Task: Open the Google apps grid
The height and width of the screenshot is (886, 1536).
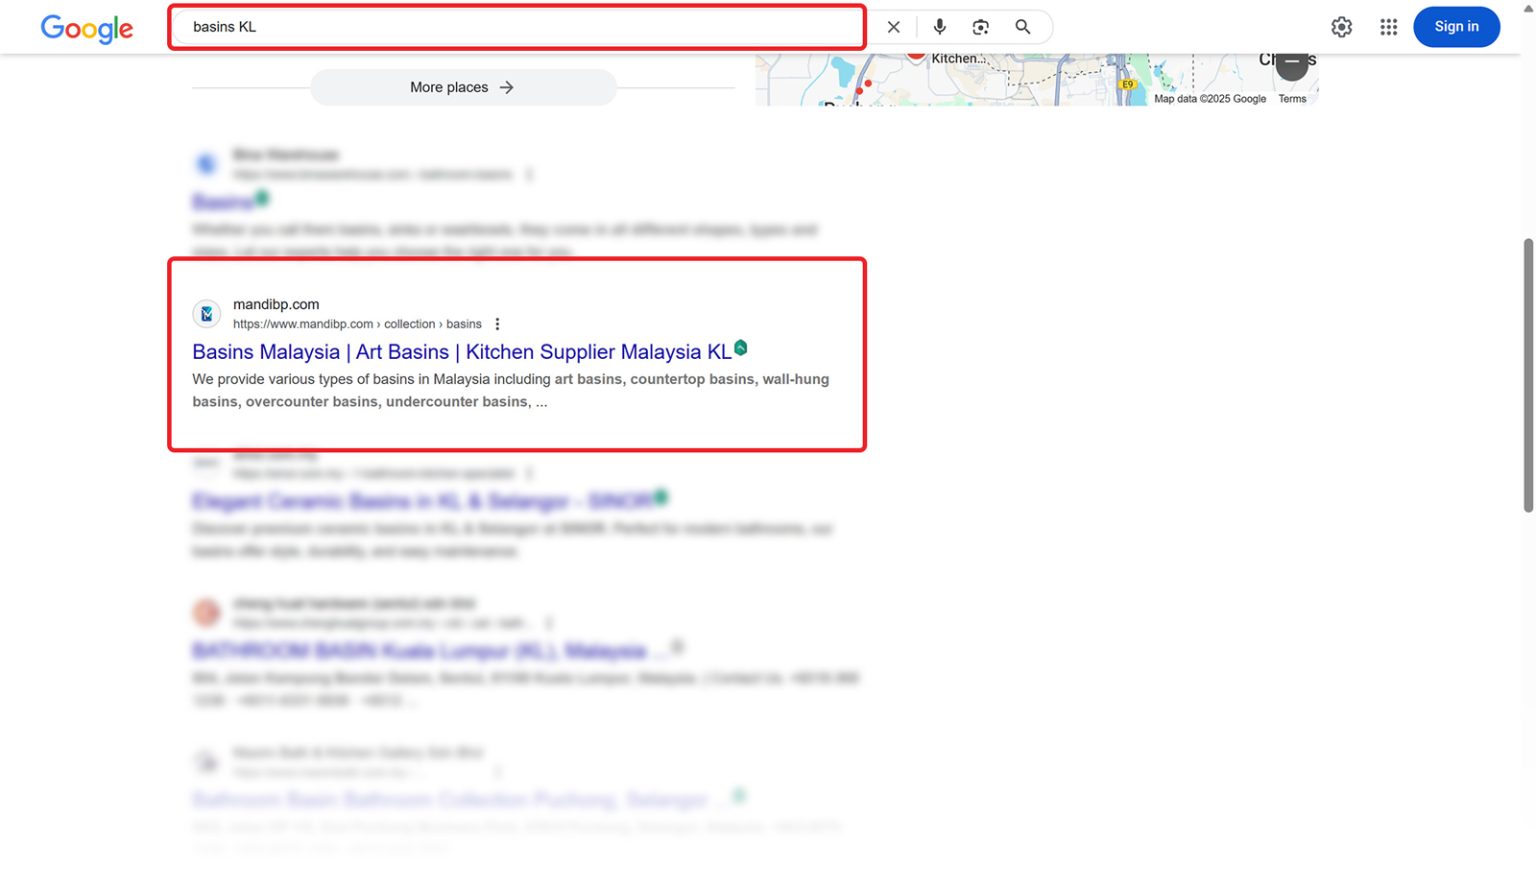Action: click(1388, 27)
